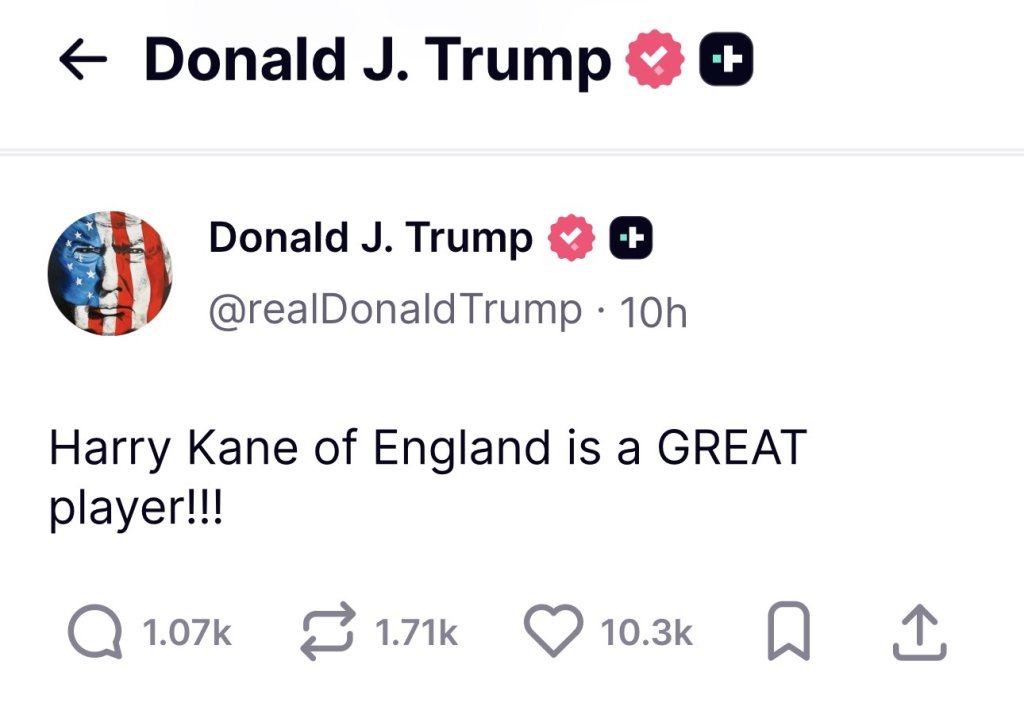Tap the red verified badge in header
The width and height of the screenshot is (1024, 707).
(655, 59)
